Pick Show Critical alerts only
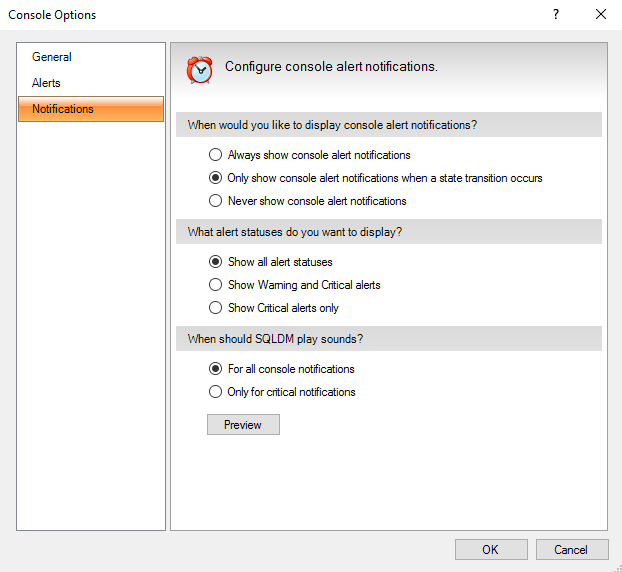 (x=215, y=308)
